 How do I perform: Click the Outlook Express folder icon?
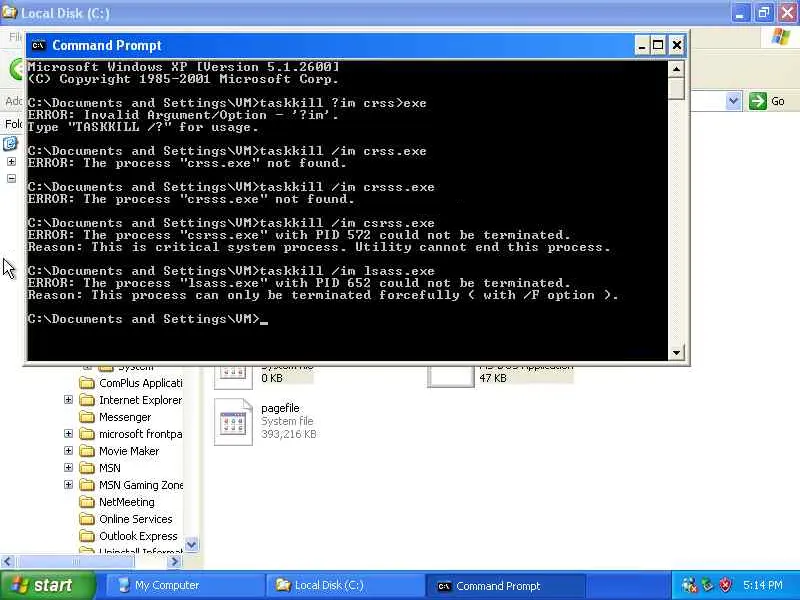pyautogui.click(x=87, y=536)
